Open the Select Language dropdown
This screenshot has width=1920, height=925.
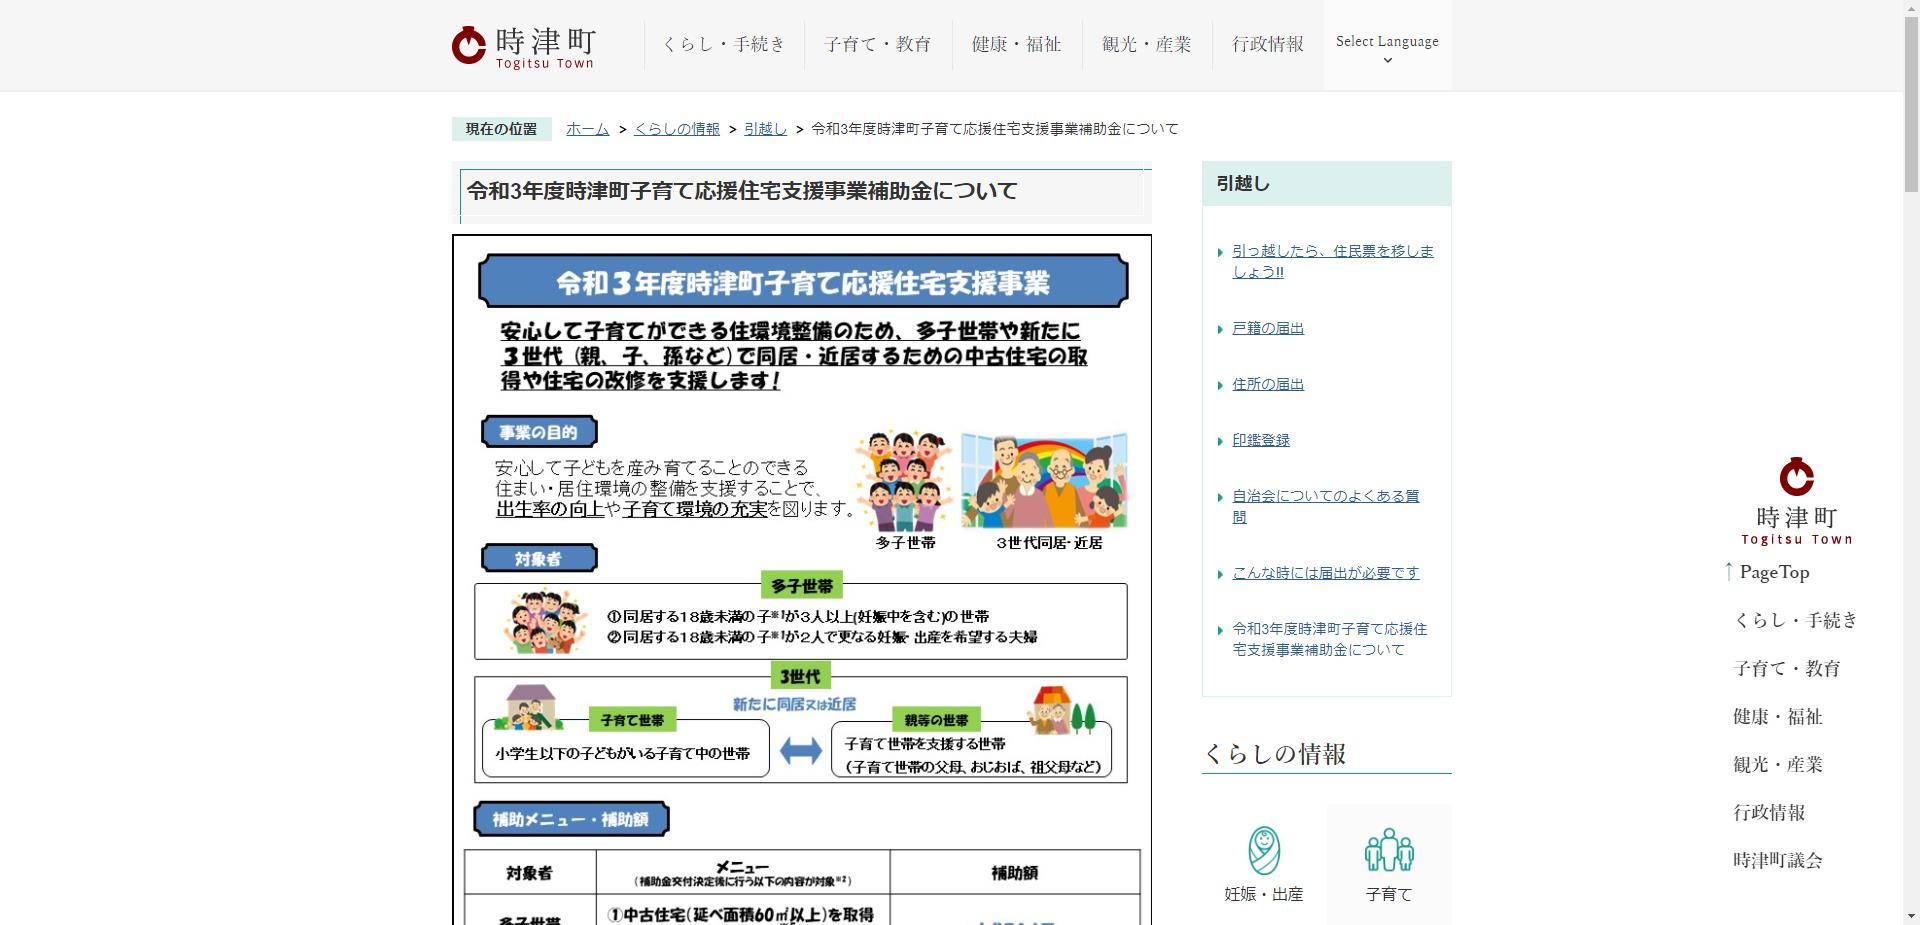coord(1386,44)
